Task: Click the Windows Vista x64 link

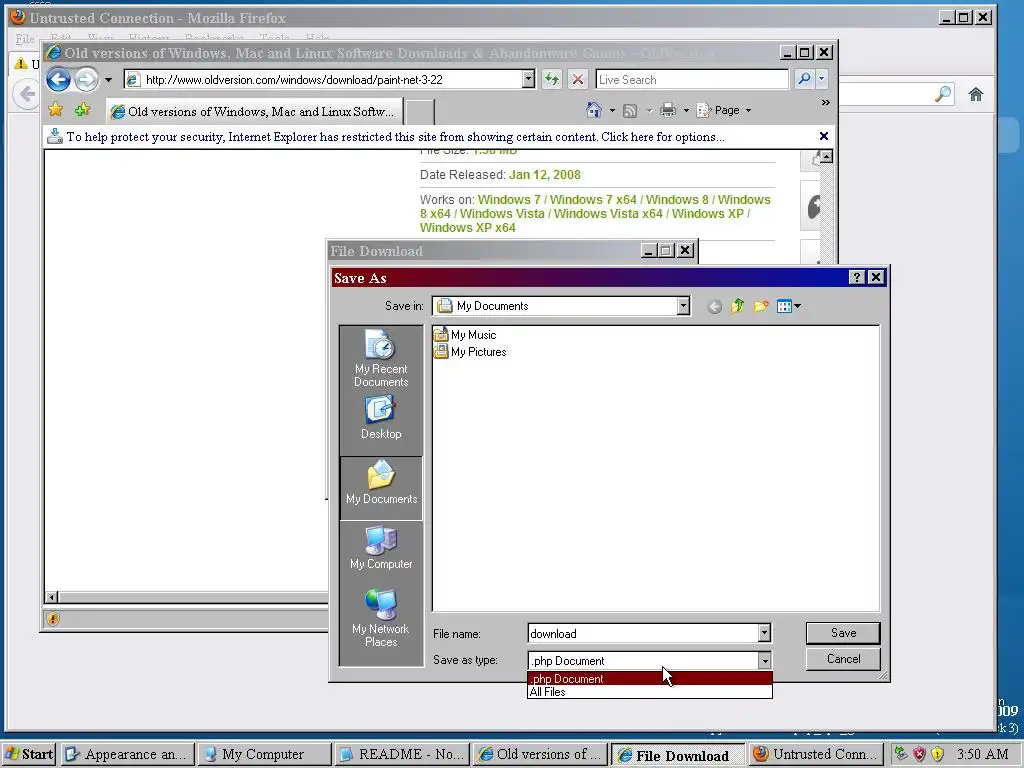Action: click(608, 214)
